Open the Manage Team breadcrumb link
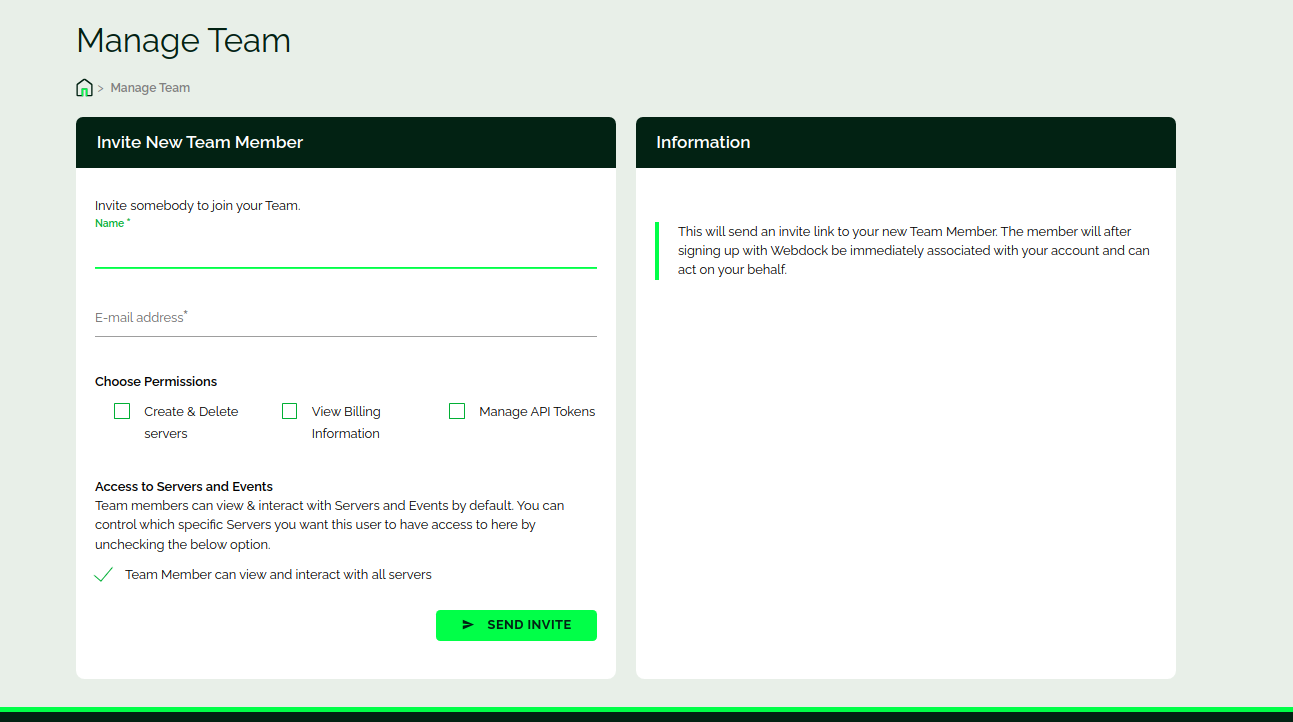Image resolution: width=1293 pixels, height=722 pixels. (x=150, y=88)
